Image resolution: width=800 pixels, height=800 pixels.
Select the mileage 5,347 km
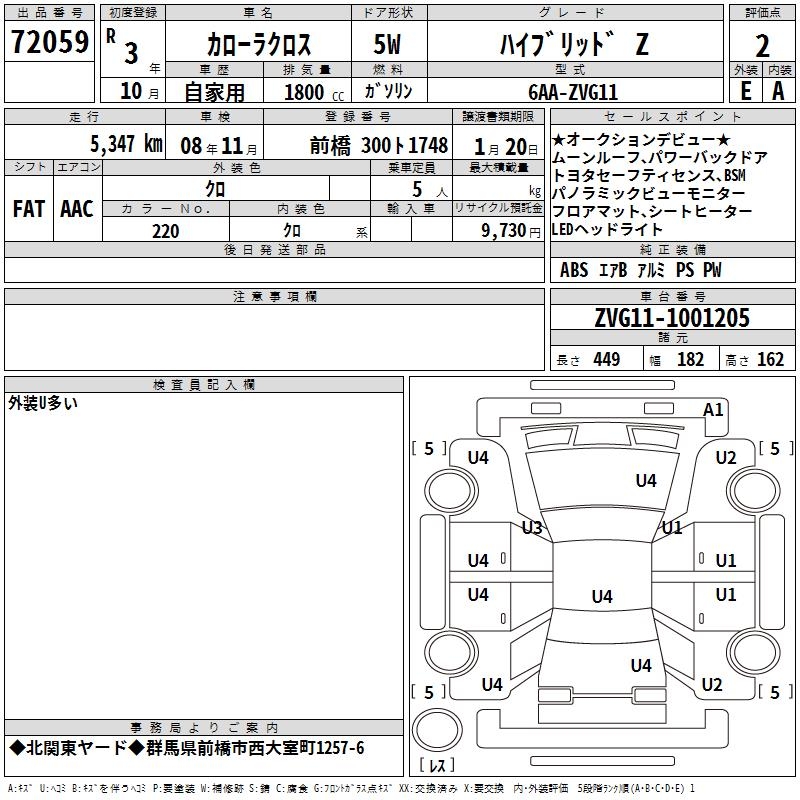[x=126, y=144]
